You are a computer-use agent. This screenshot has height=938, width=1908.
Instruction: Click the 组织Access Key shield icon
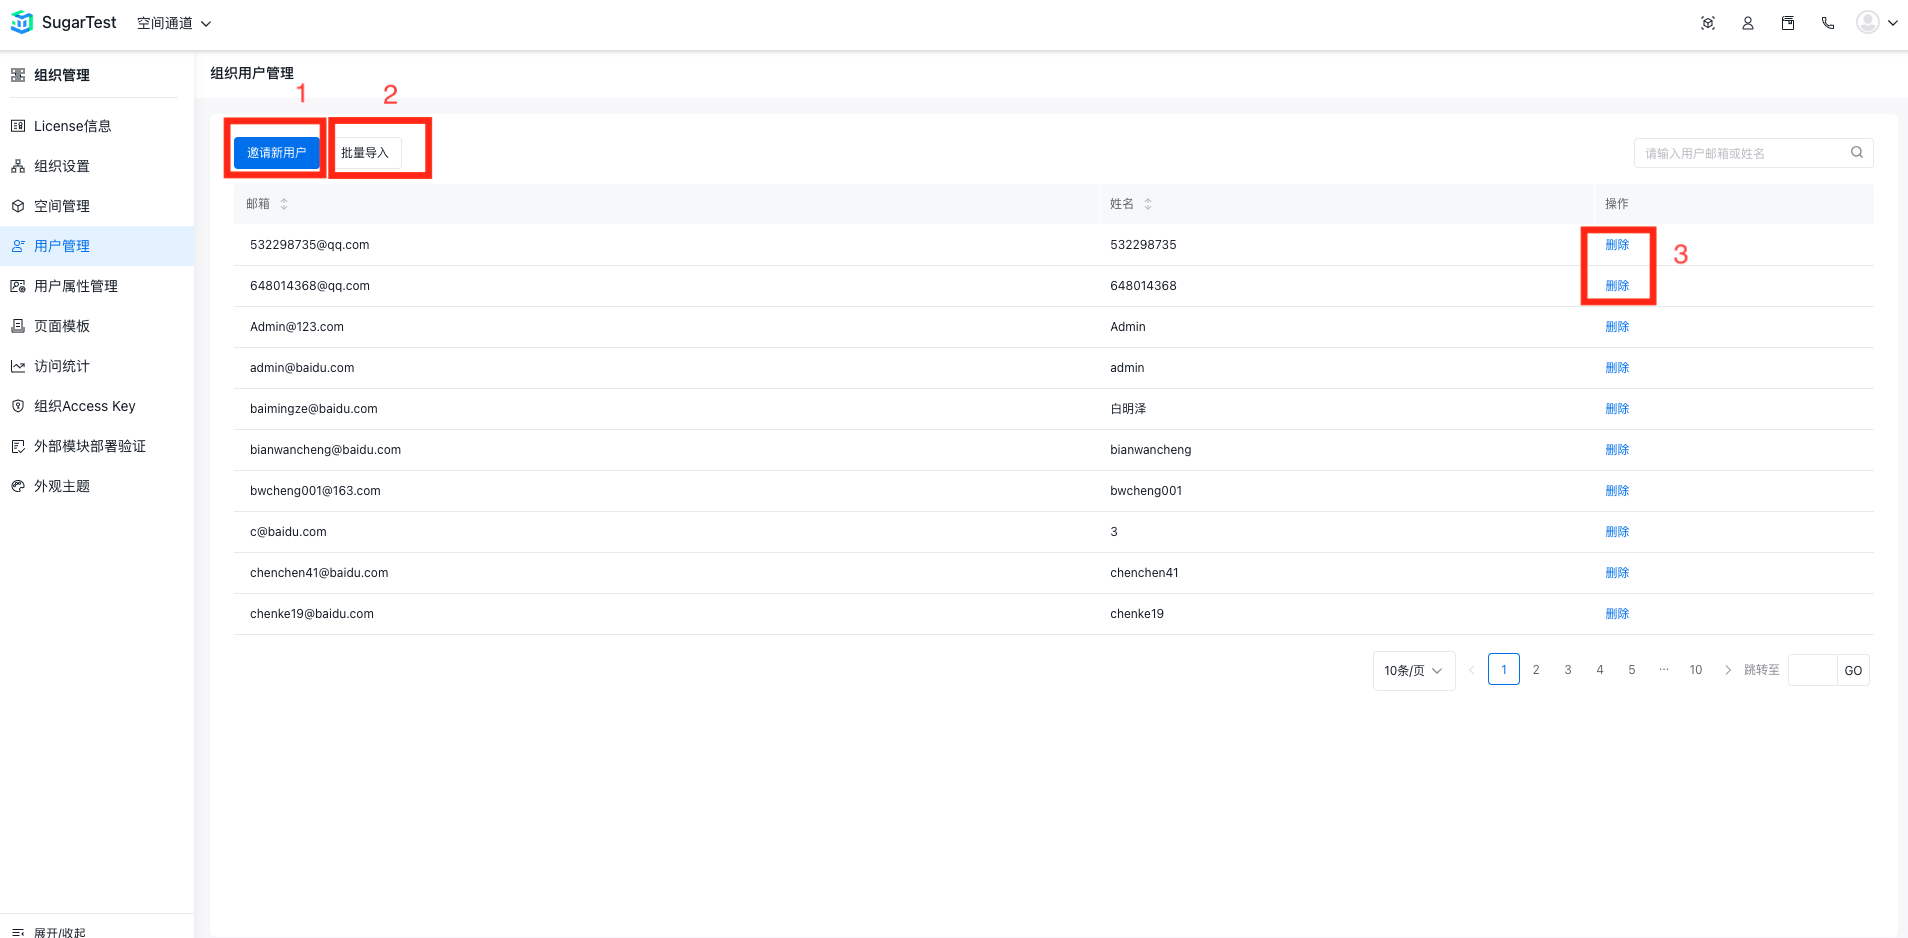18,406
